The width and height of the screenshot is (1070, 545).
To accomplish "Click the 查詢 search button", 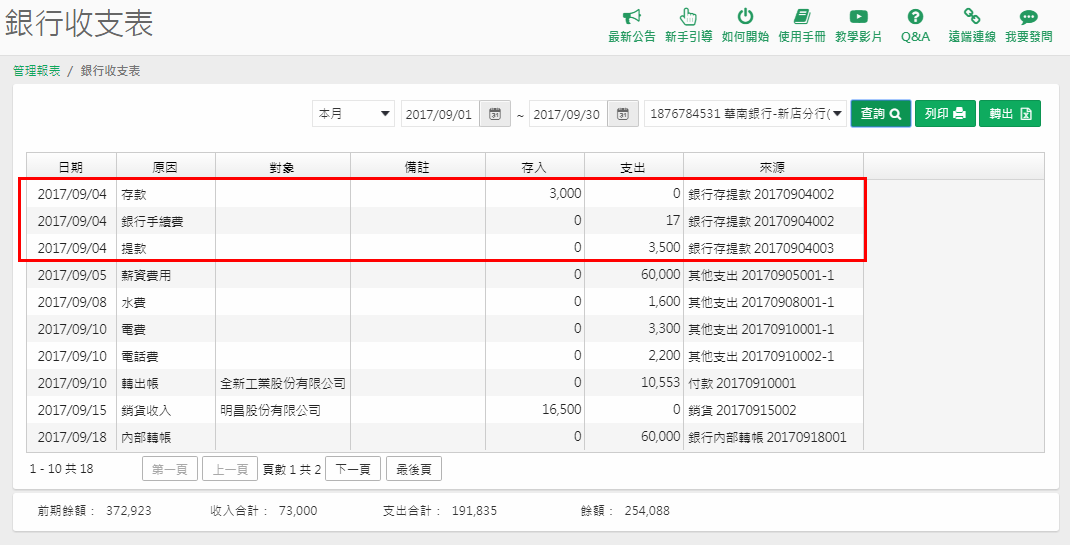I will click(880, 114).
